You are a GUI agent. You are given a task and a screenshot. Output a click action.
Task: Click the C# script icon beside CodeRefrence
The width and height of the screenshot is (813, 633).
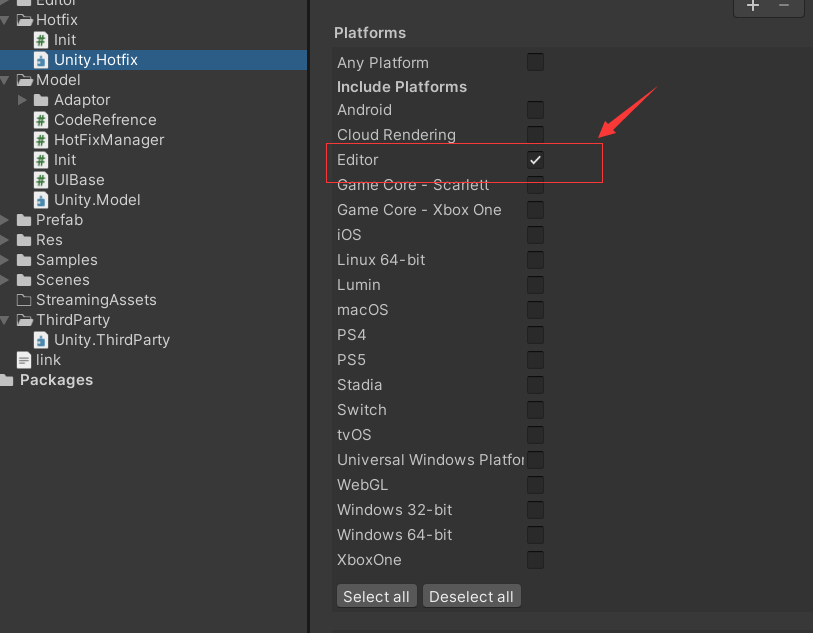(x=42, y=120)
